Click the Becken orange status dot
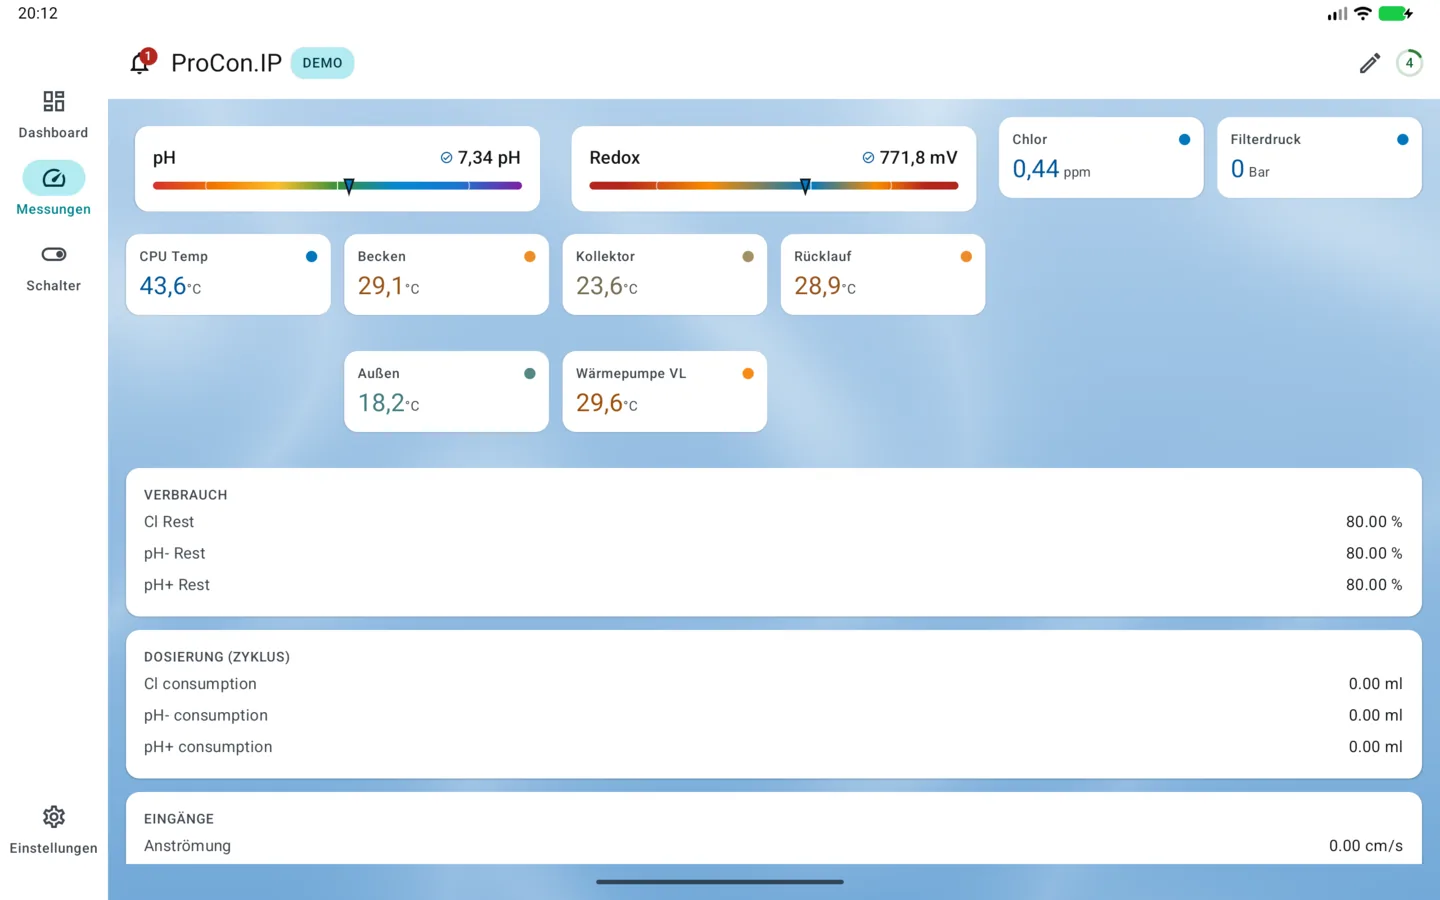 530,257
